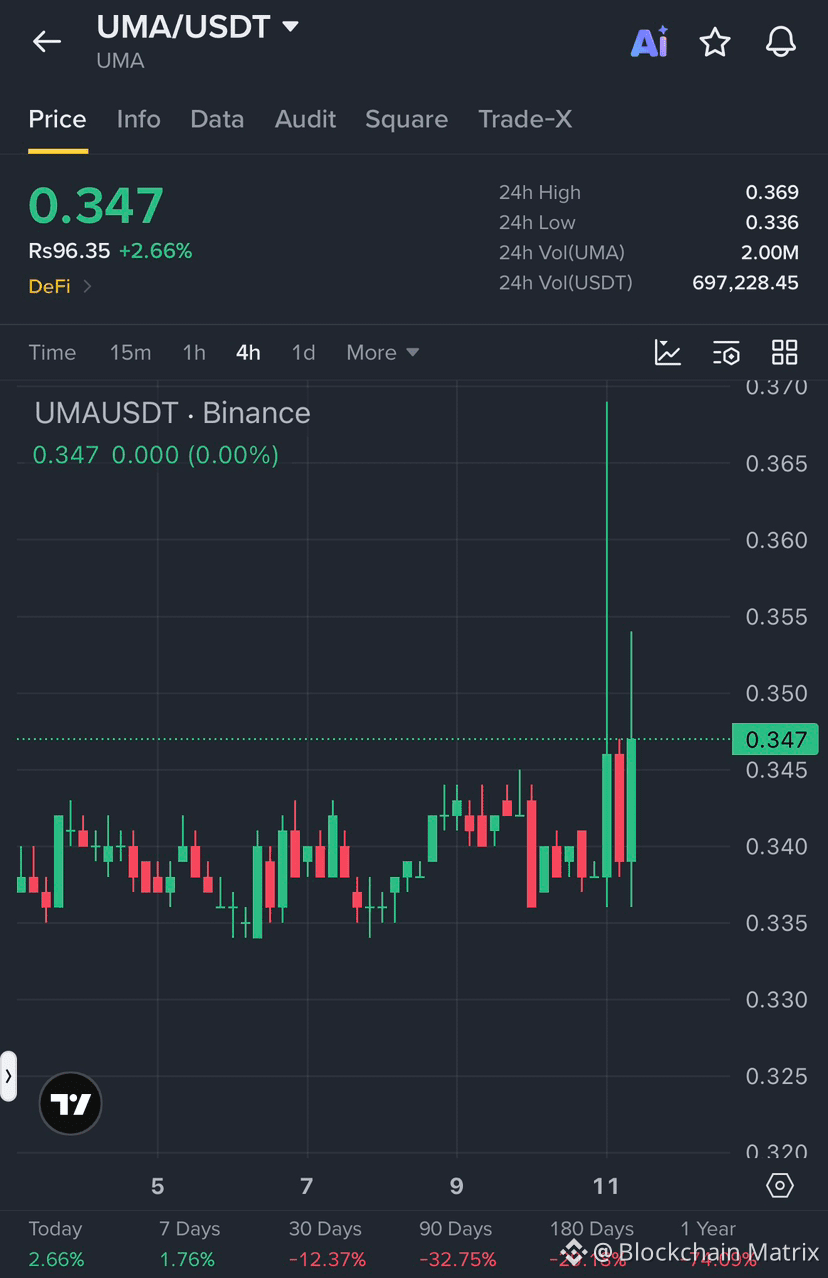Tap the back arrow icon

[47, 41]
